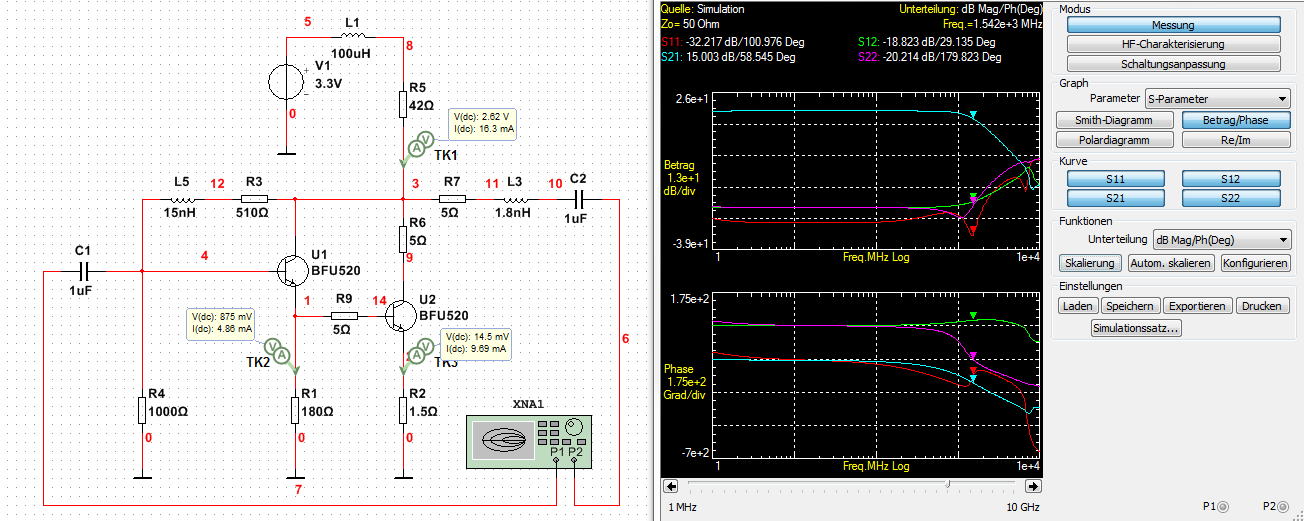Click the ground symbol below R4
Viewport: 1304px width, 521px height.
(143, 477)
